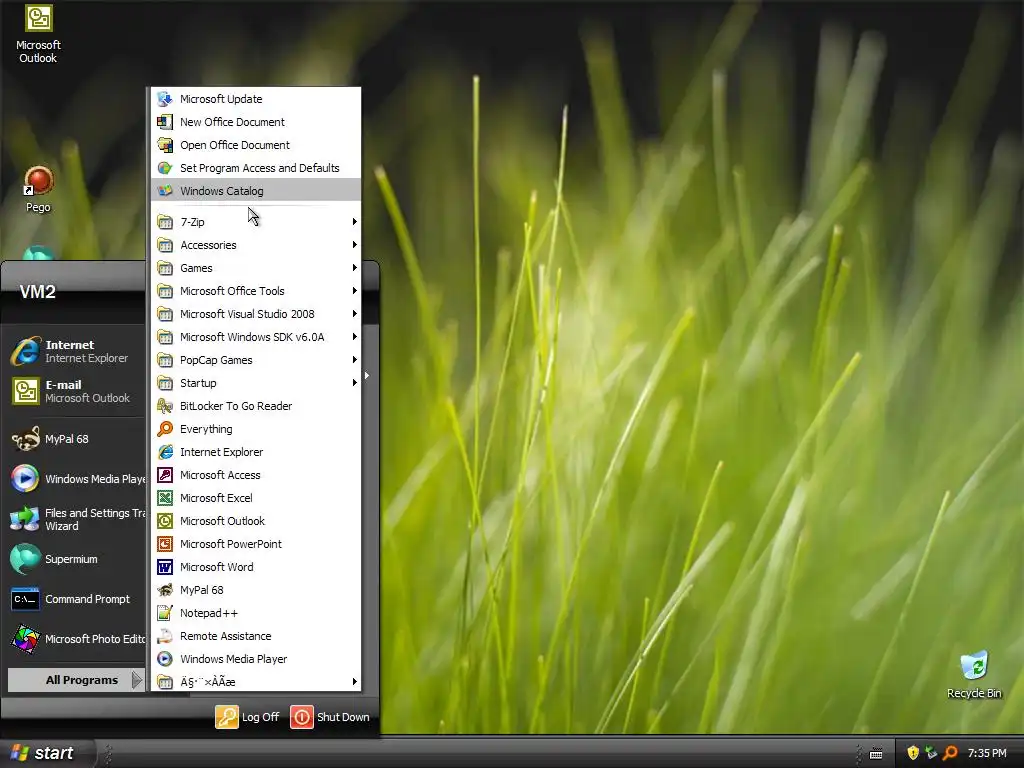The image size is (1024, 768).
Task: Click the Shut Down button
Action: tap(330, 717)
